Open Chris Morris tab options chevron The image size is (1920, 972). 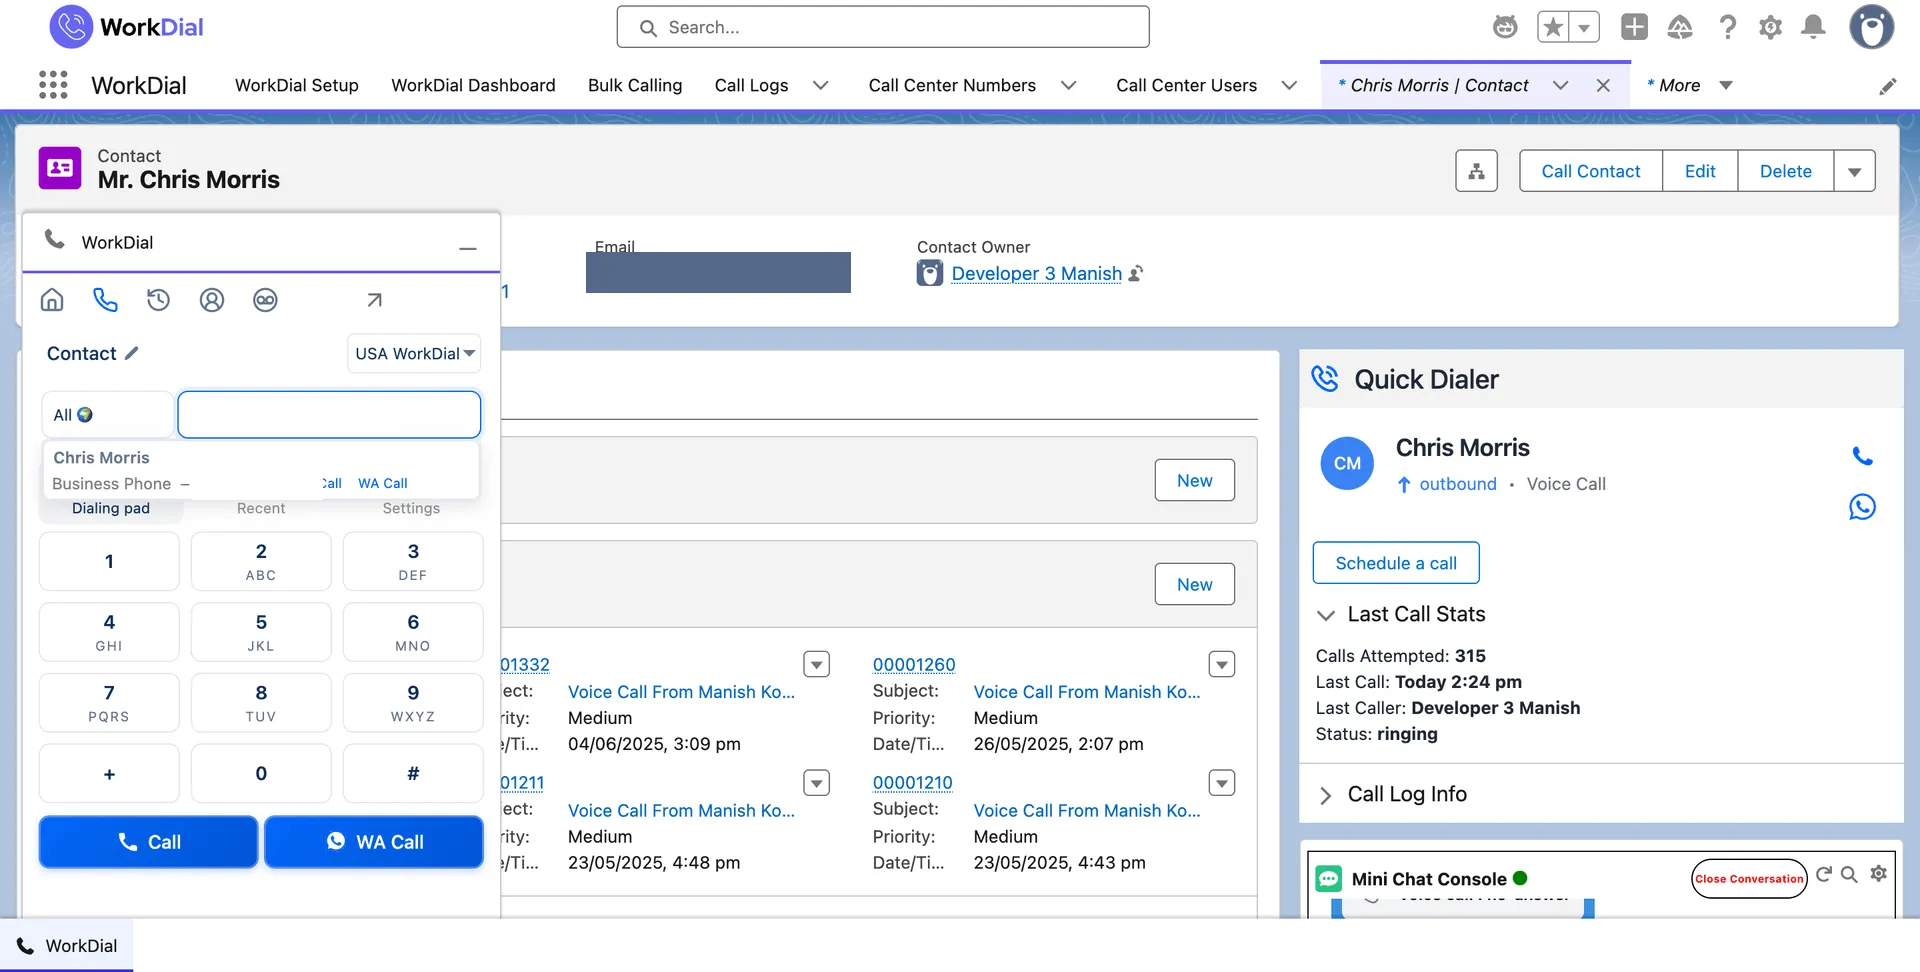[1560, 85]
